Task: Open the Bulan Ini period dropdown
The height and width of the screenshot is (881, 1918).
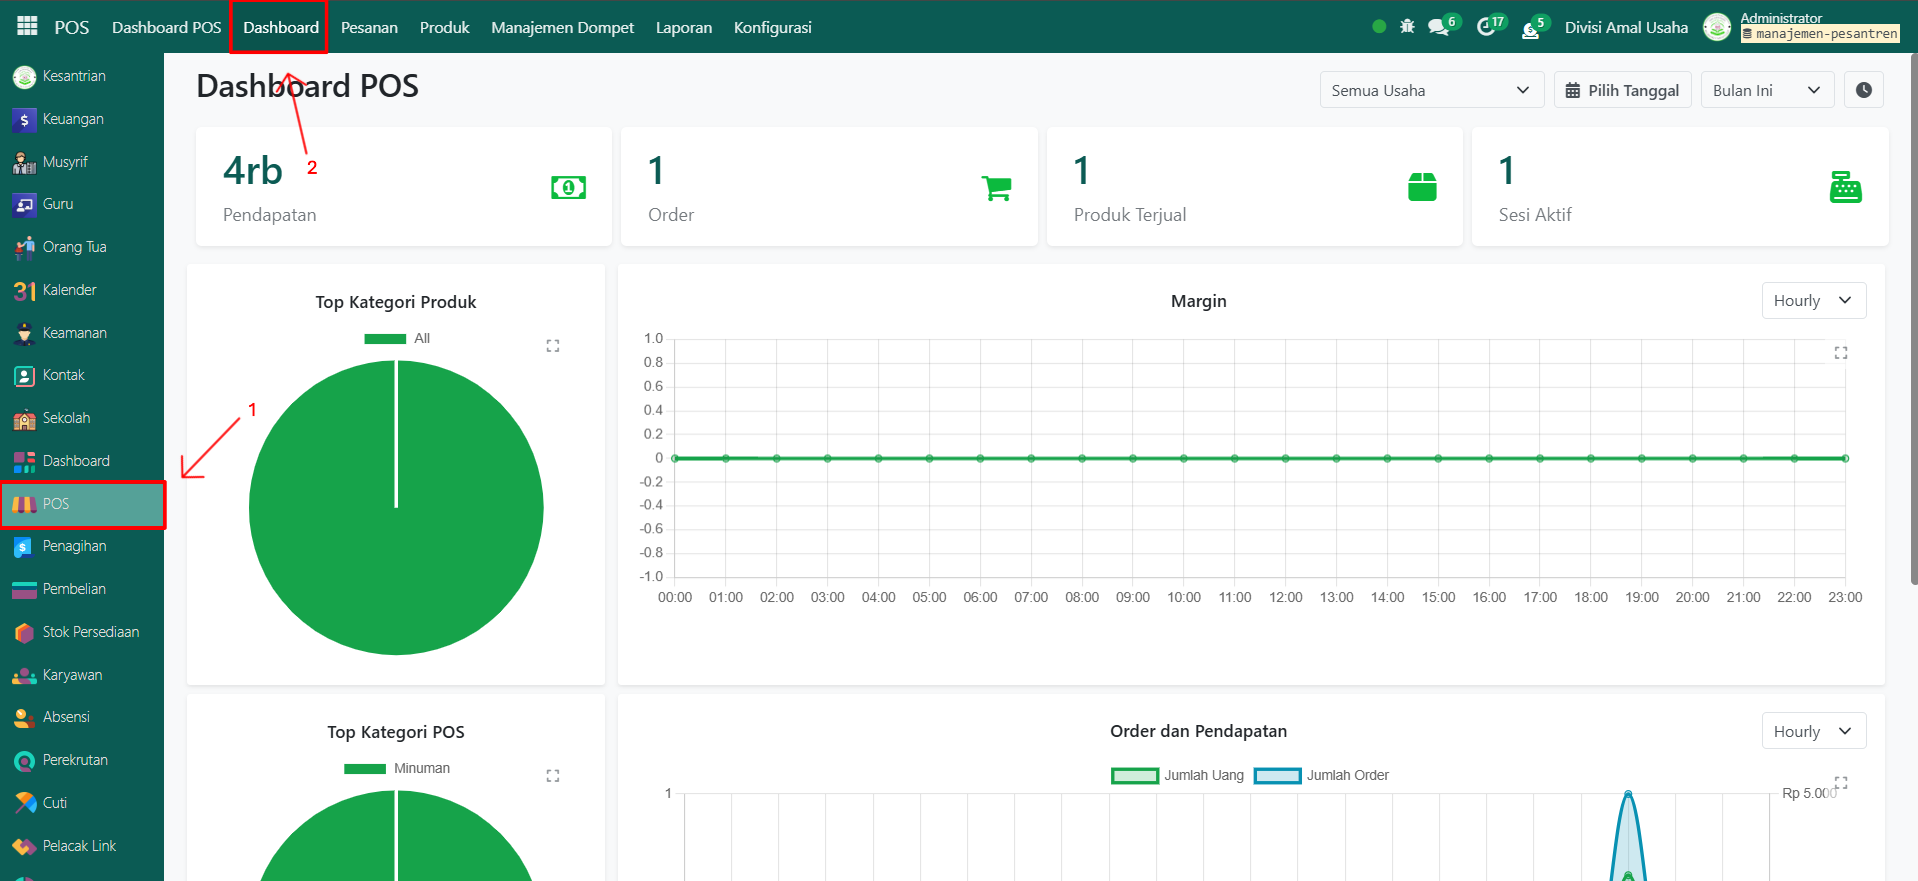Action: click(1766, 90)
